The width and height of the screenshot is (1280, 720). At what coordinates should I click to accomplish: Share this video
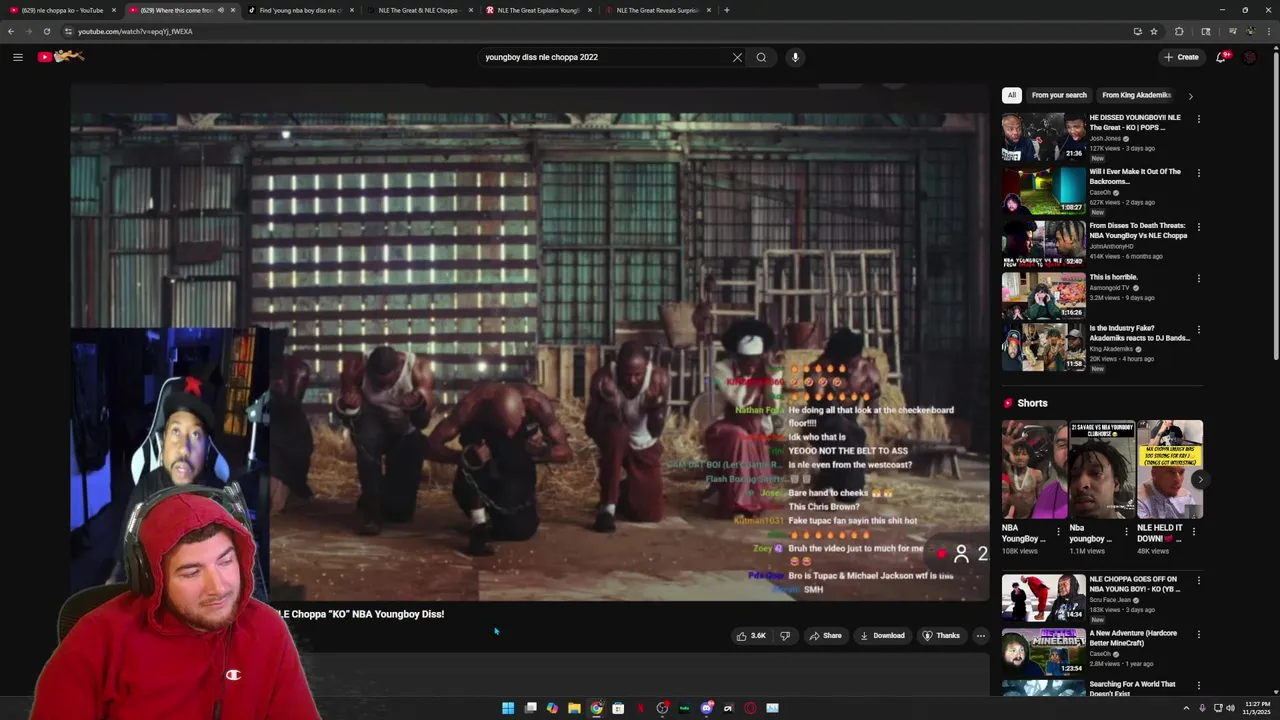click(x=825, y=636)
